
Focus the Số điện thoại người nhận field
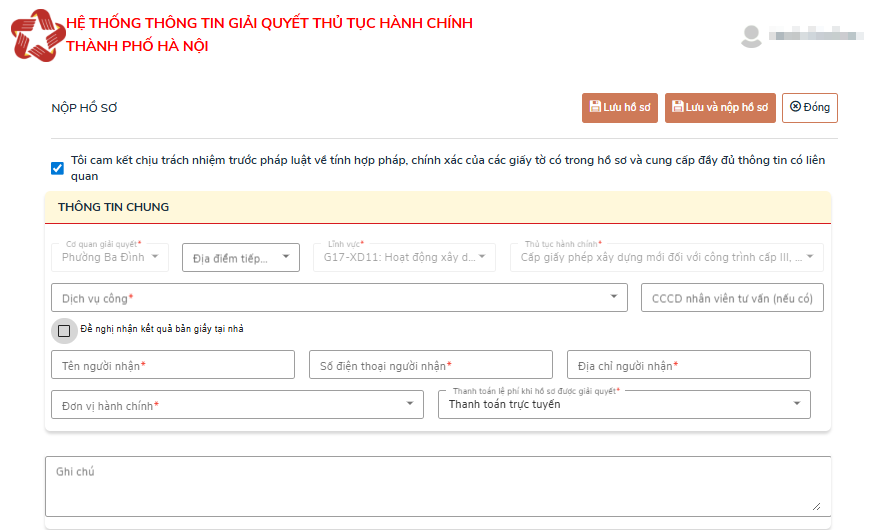click(x=430, y=365)
